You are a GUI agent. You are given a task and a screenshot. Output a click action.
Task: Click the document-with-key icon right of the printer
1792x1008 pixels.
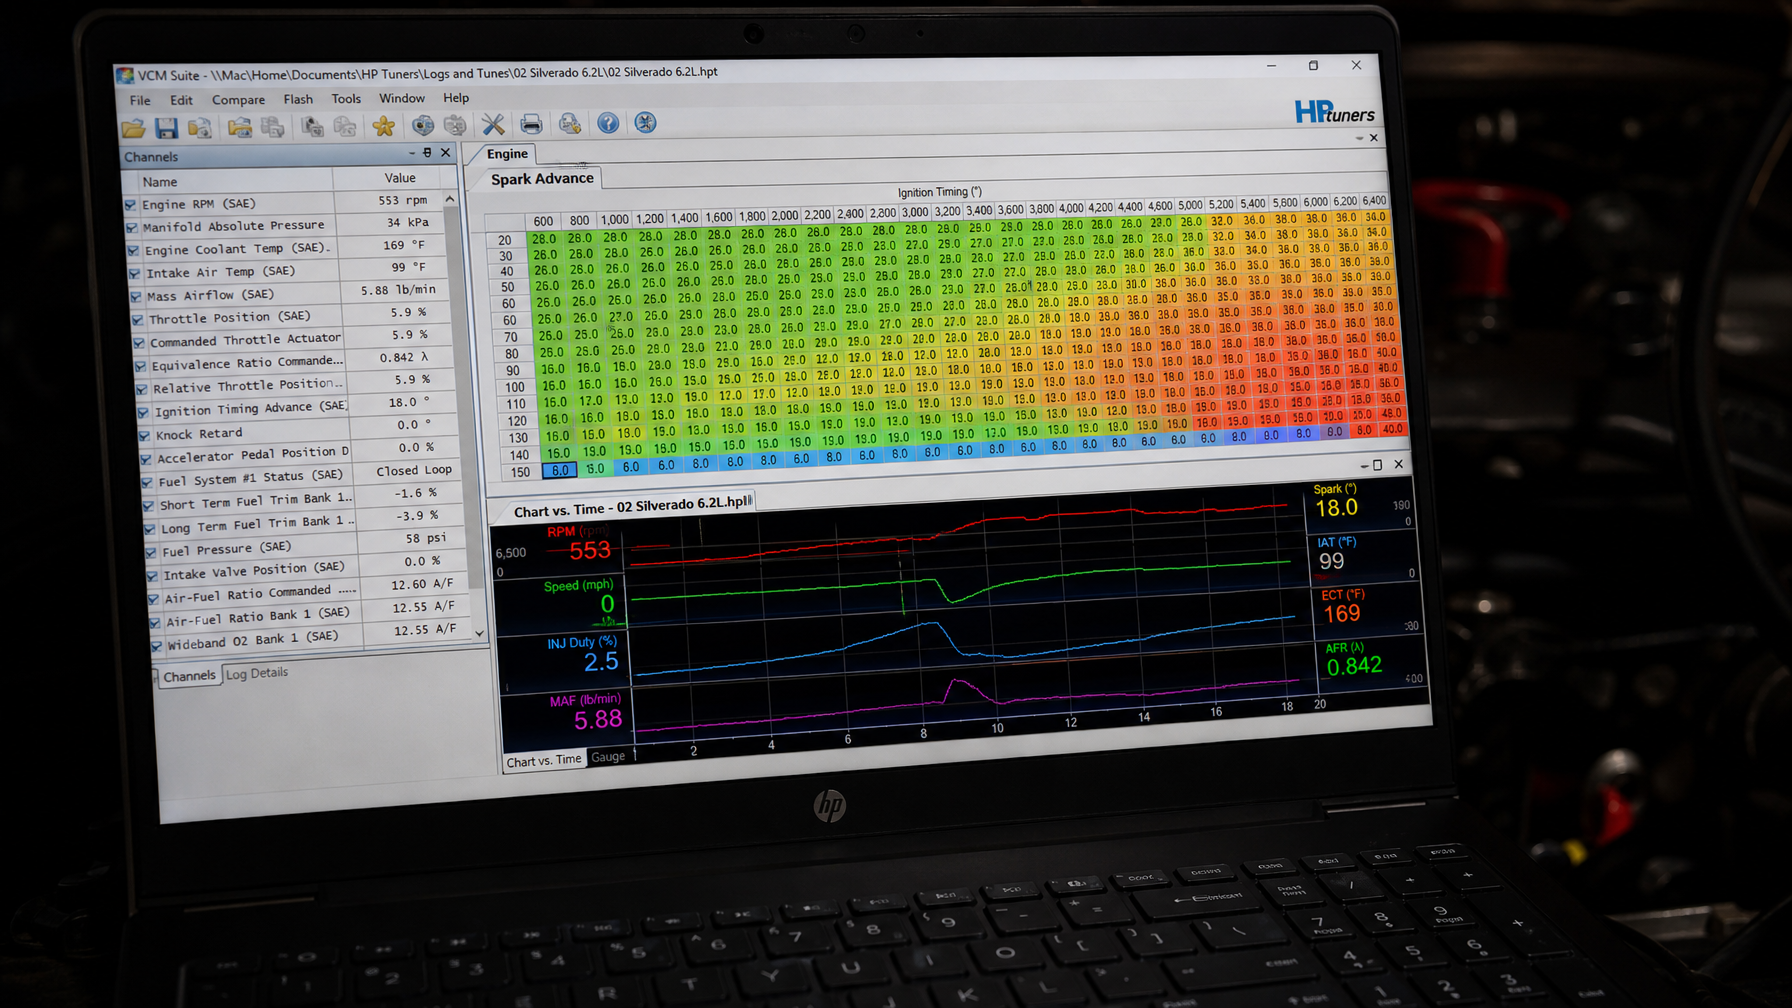(570, 123)
